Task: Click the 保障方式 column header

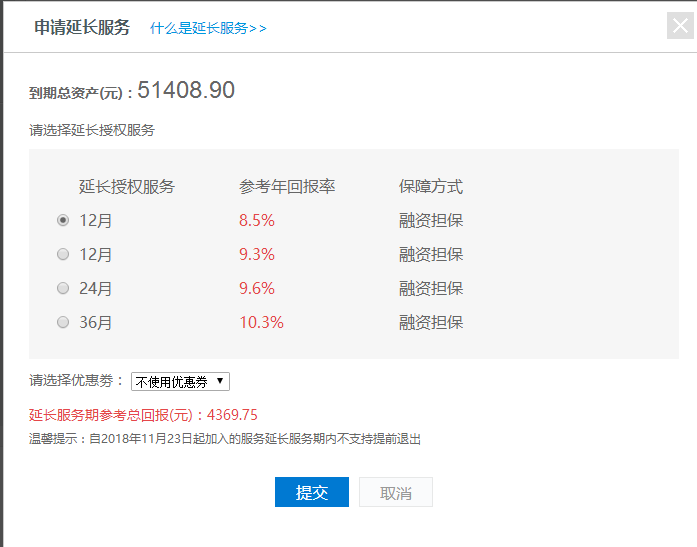Action: (x=431, y=187)
